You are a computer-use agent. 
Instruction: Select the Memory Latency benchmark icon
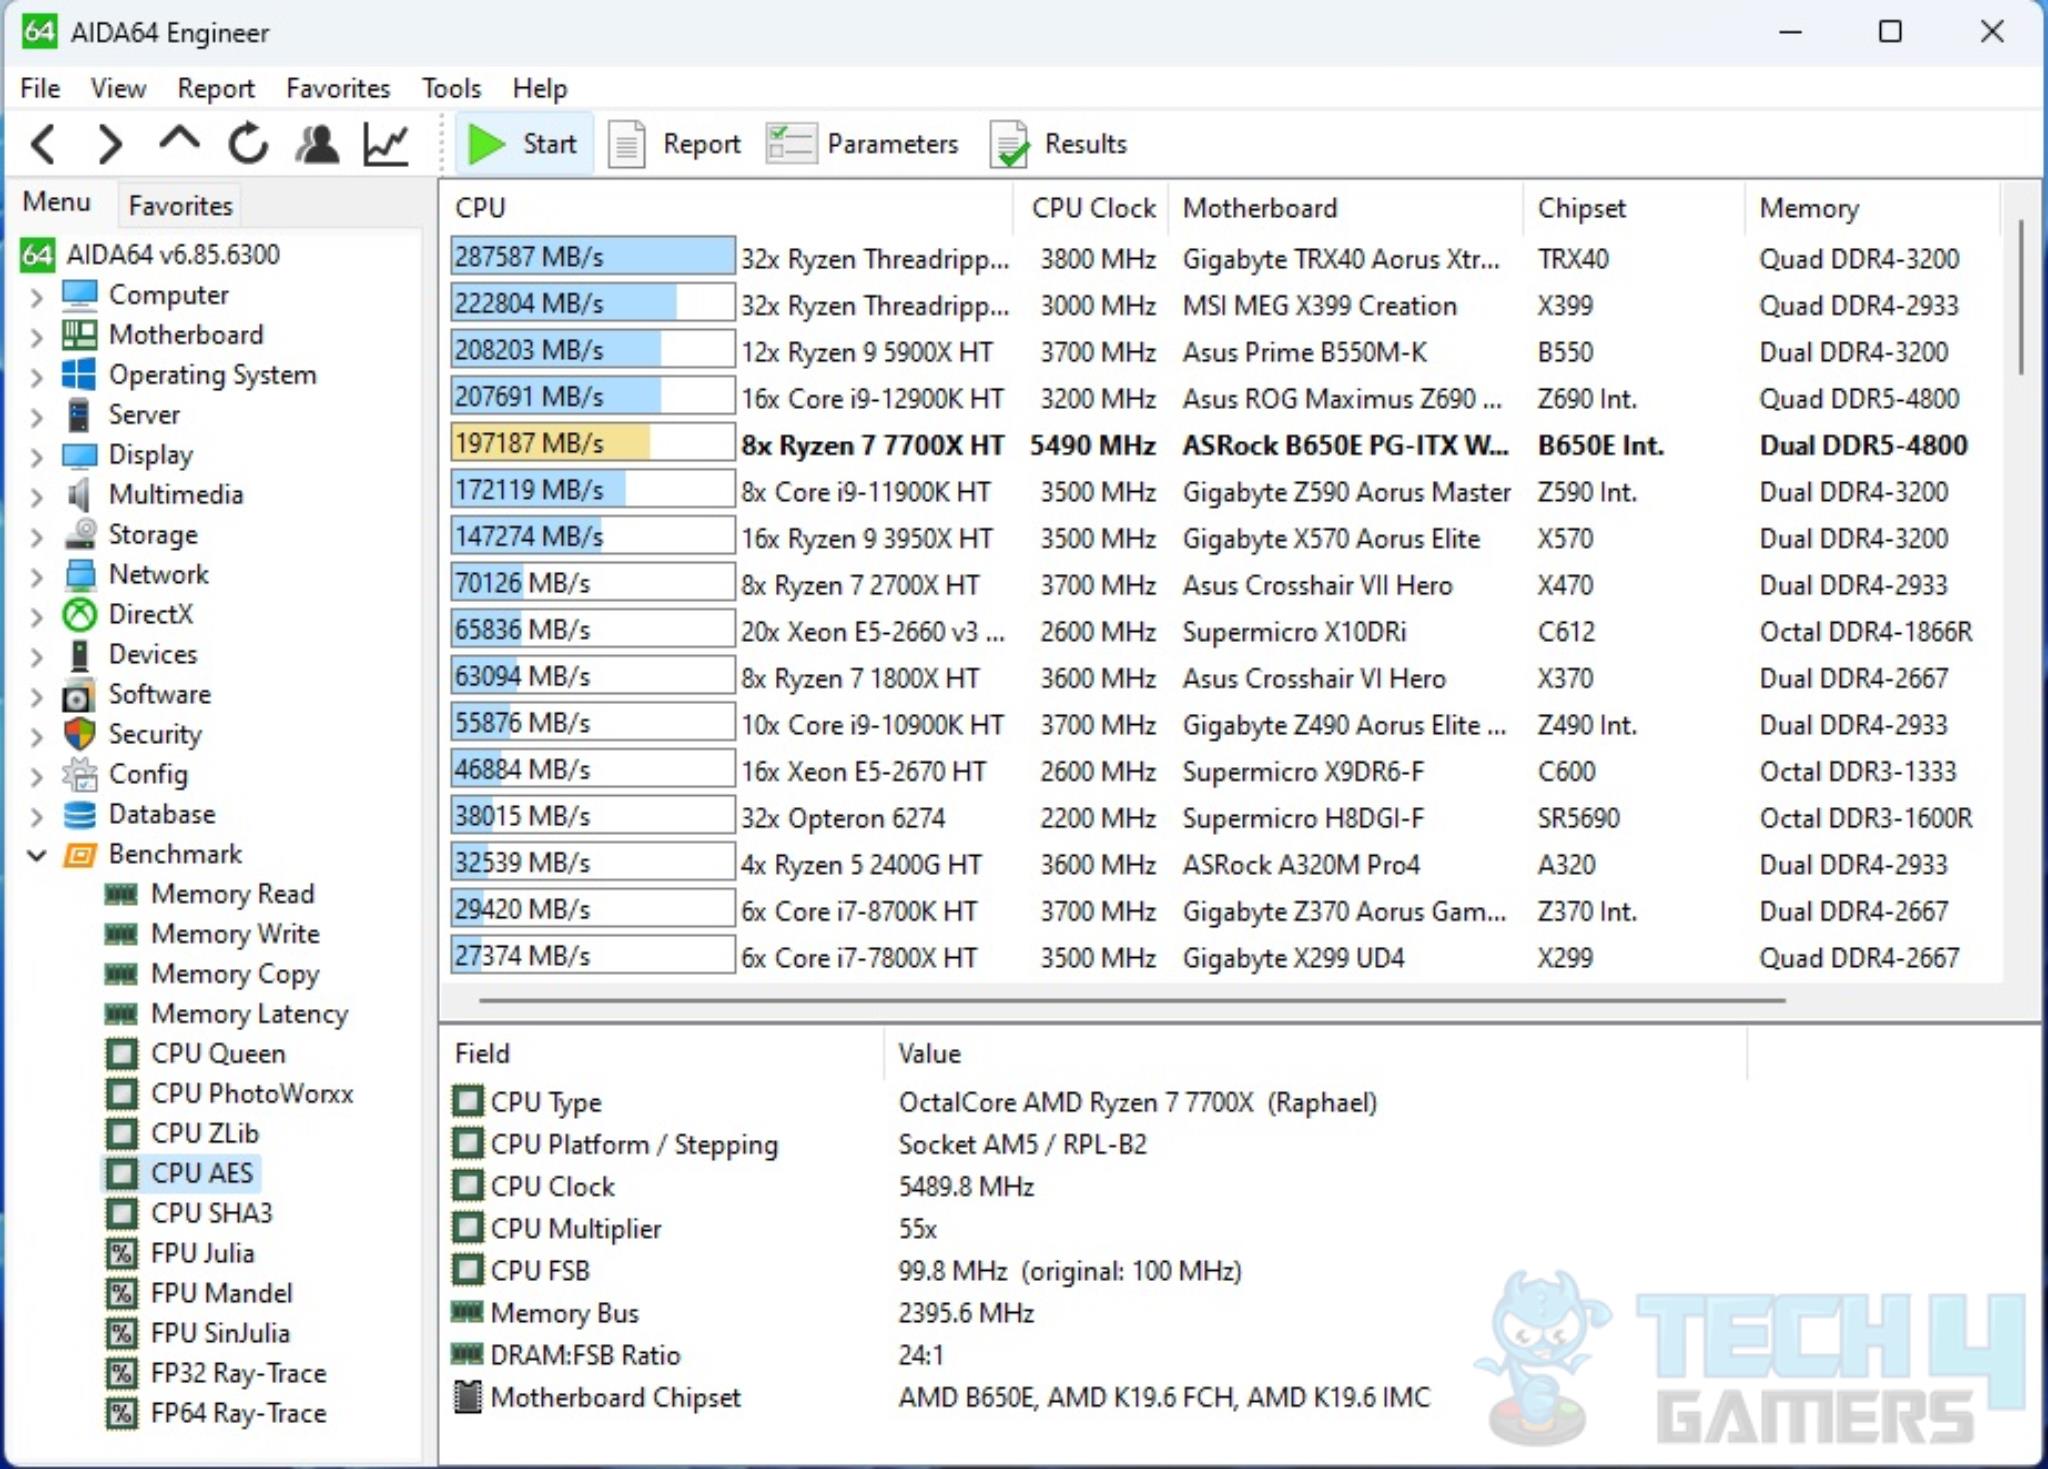point(122,1013)
